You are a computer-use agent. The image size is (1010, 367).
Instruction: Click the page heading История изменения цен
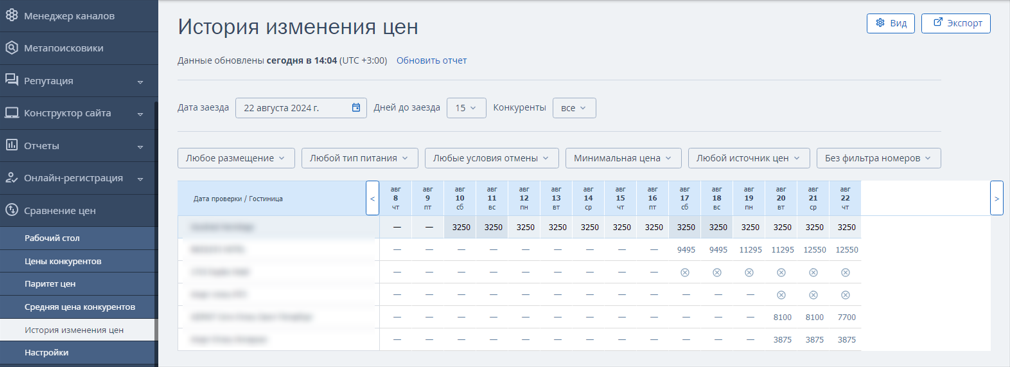298,27
